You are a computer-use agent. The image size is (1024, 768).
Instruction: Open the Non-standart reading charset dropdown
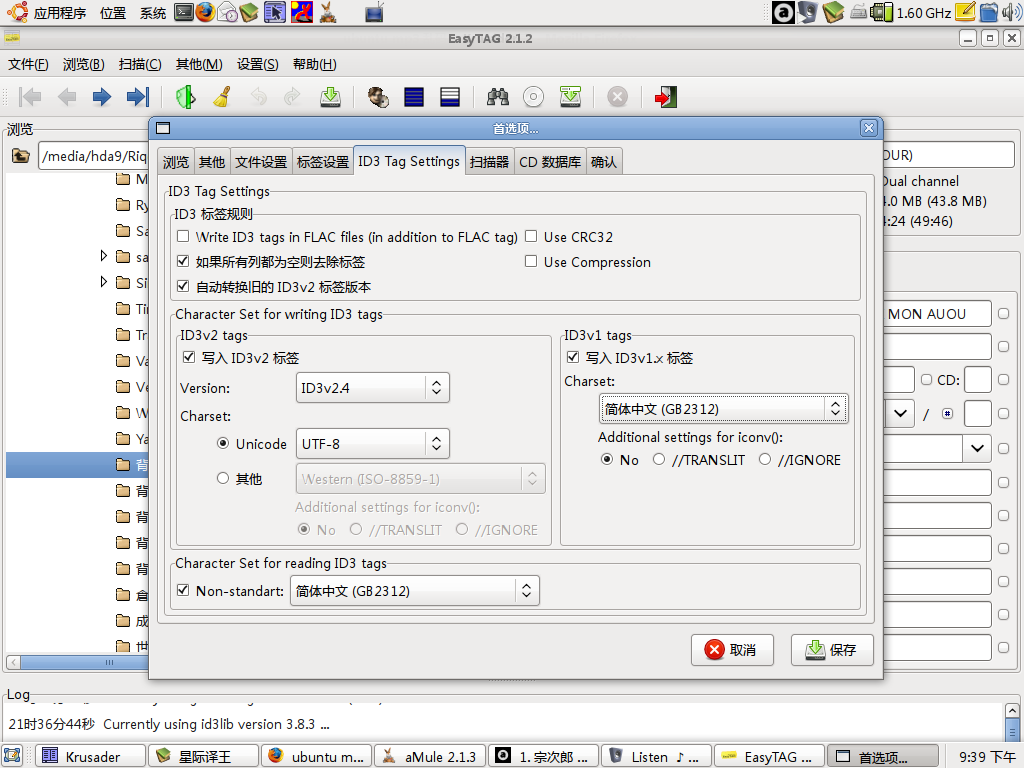pos(415,591)
